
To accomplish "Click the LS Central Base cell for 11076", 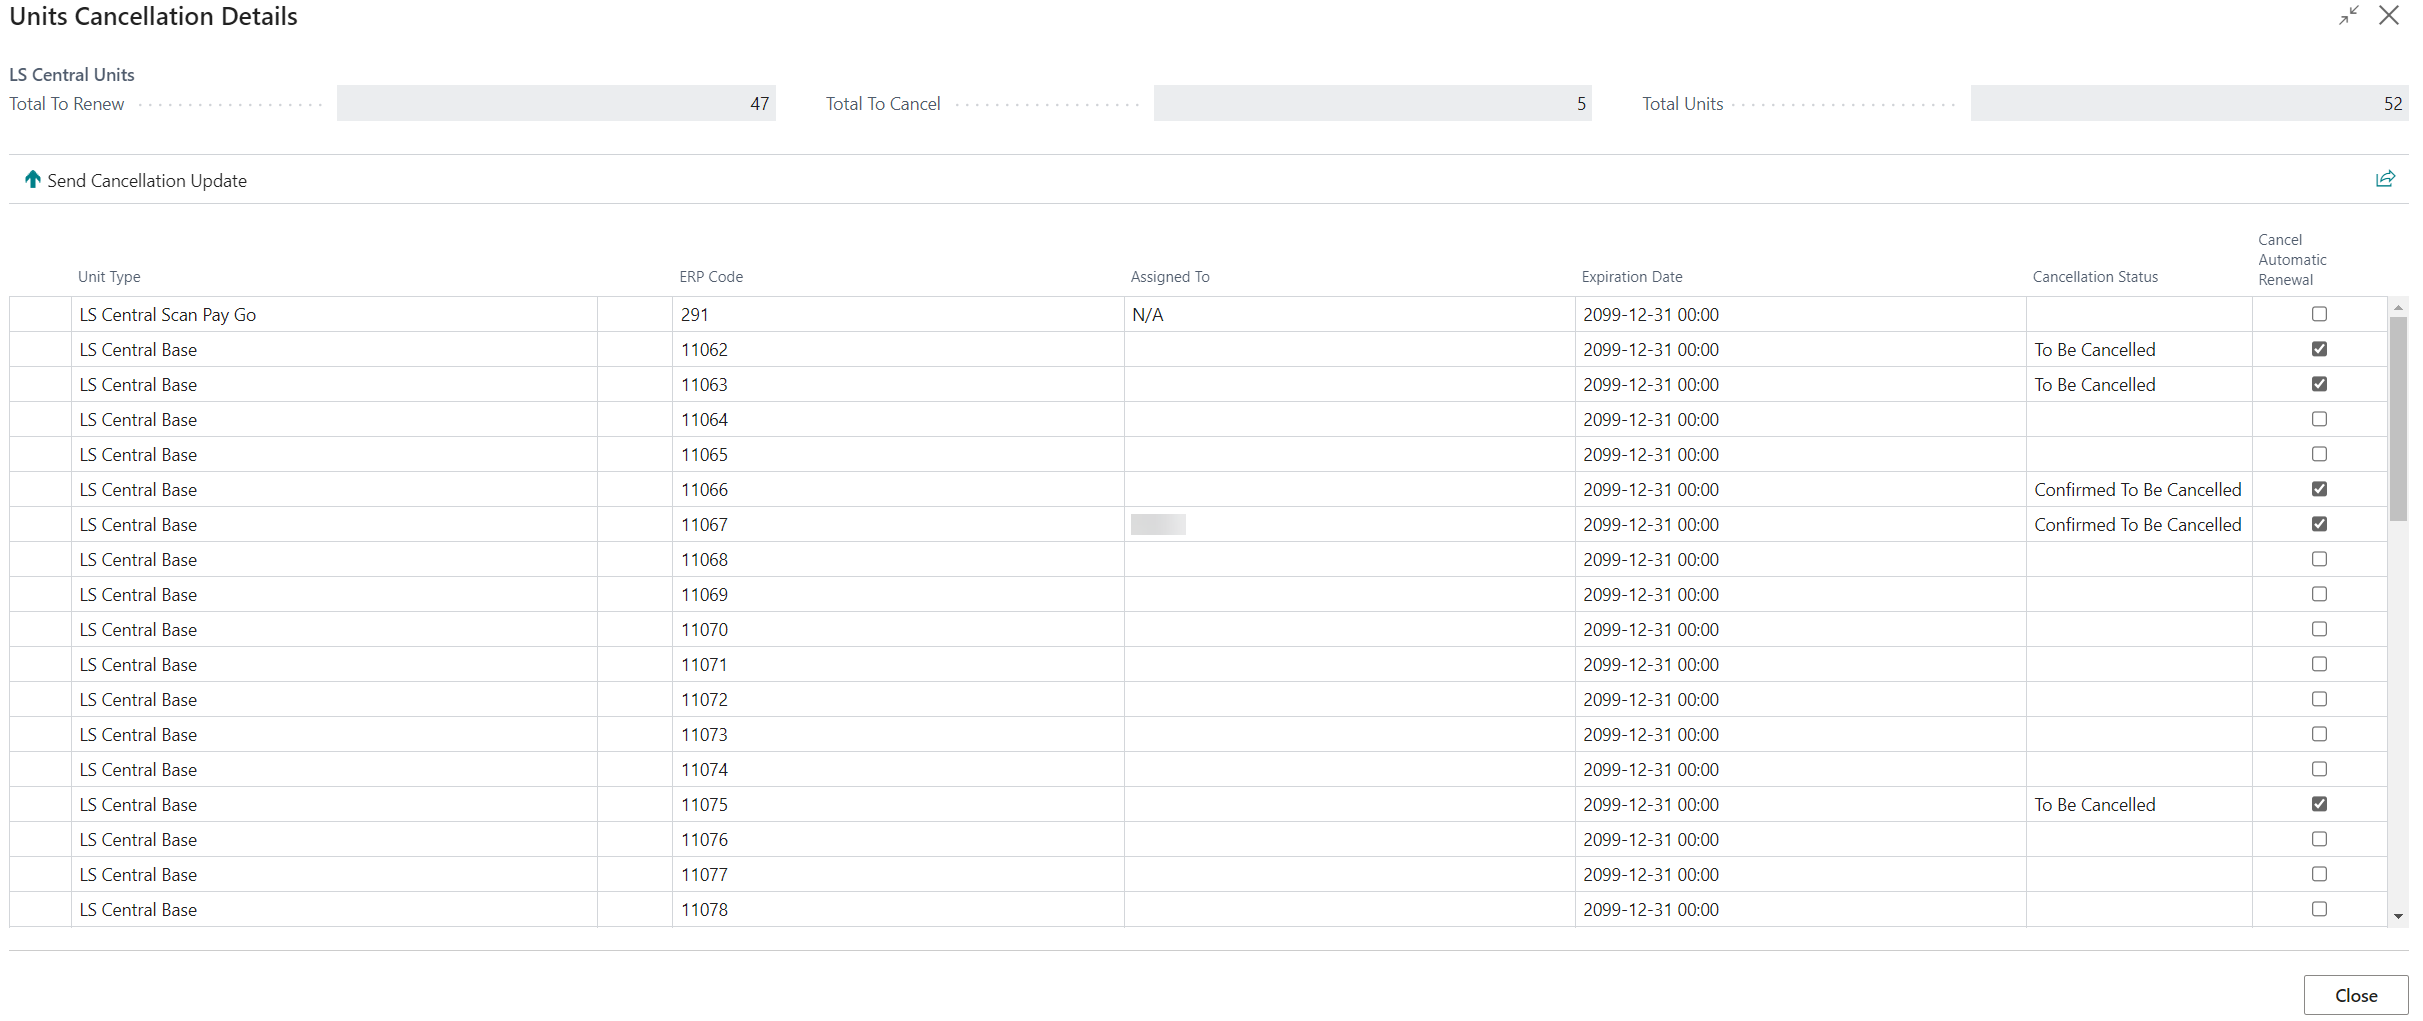I will (x=334, y=839).
